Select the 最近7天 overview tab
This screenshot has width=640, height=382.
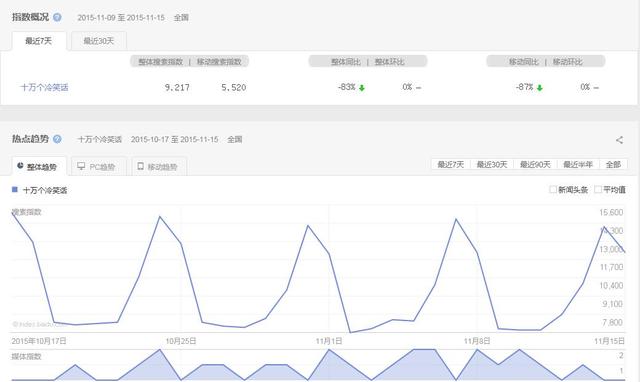39,41
